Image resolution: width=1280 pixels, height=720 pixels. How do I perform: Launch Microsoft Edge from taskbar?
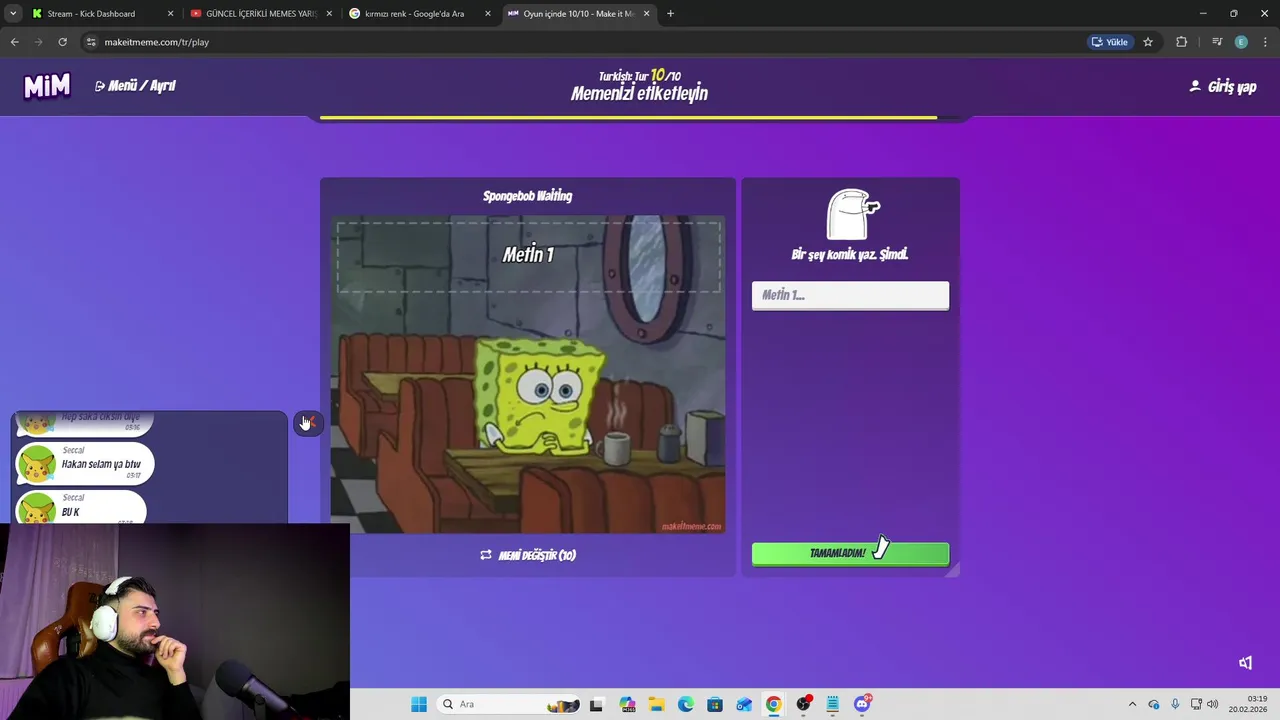coord(686,704)
